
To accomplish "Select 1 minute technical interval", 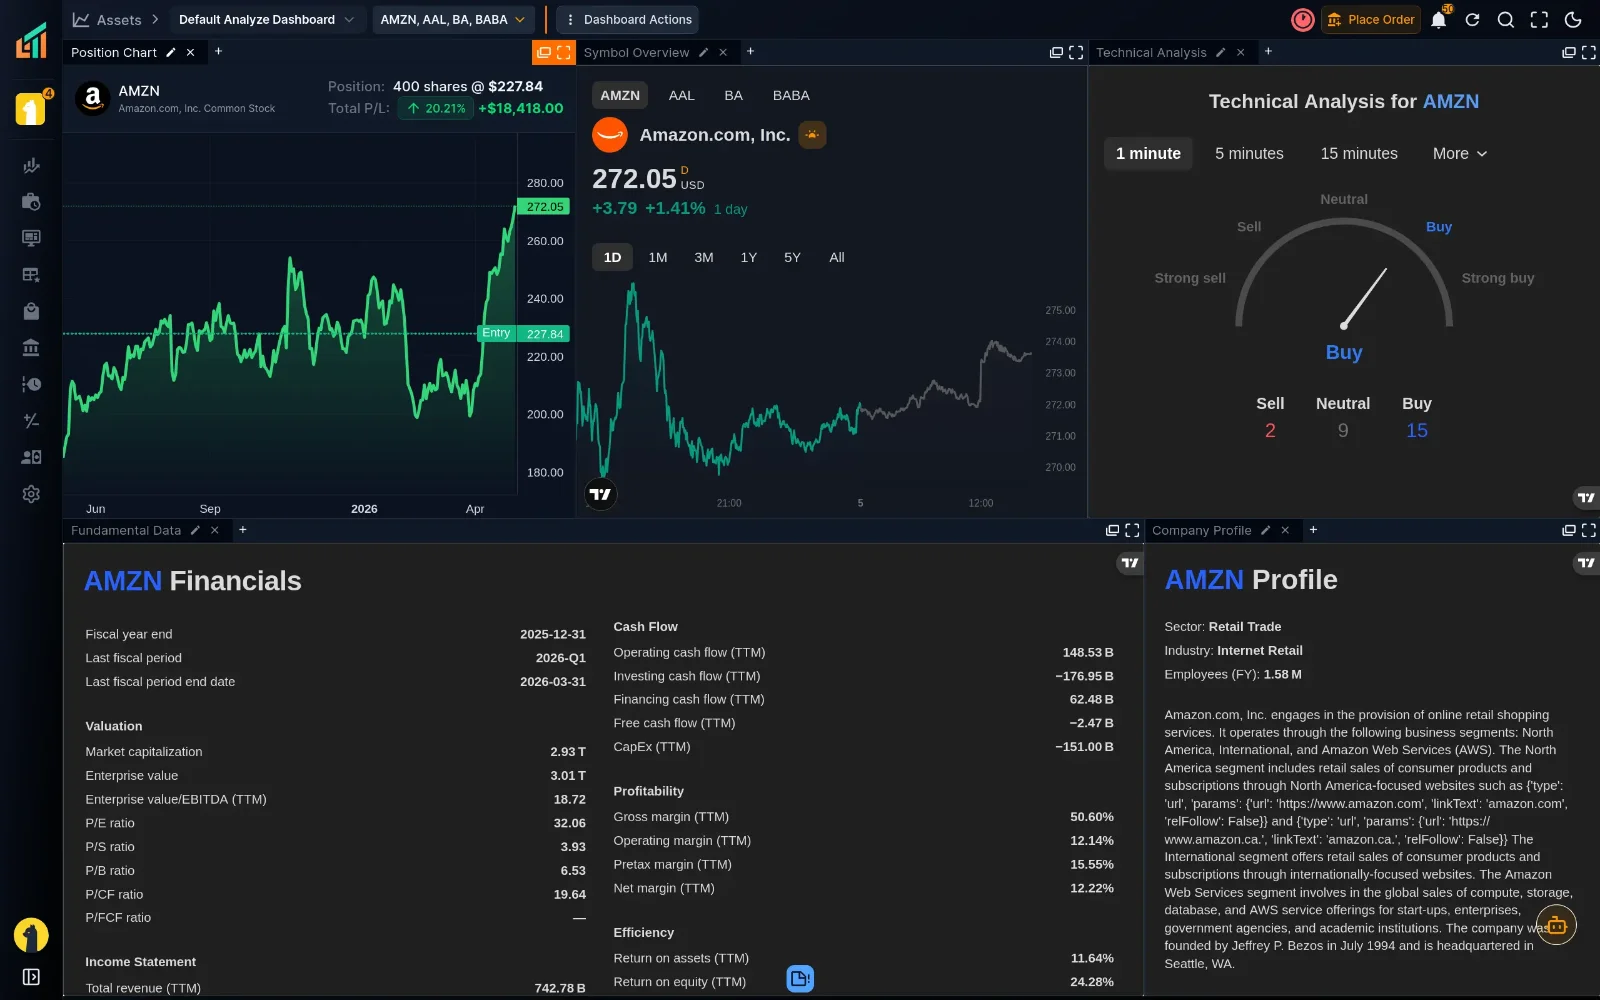I will click(x=1148, y=153).
